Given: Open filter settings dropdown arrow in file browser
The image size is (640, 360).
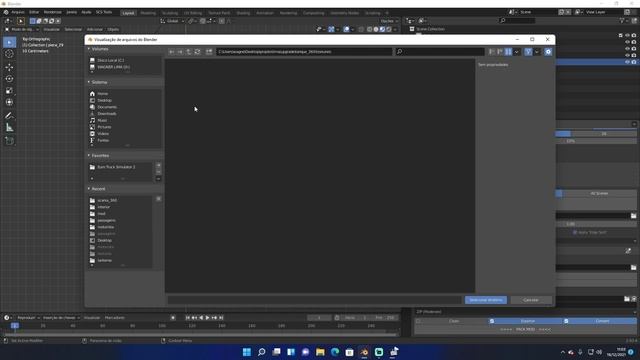Looking at the screenshot, I should 537,52.
